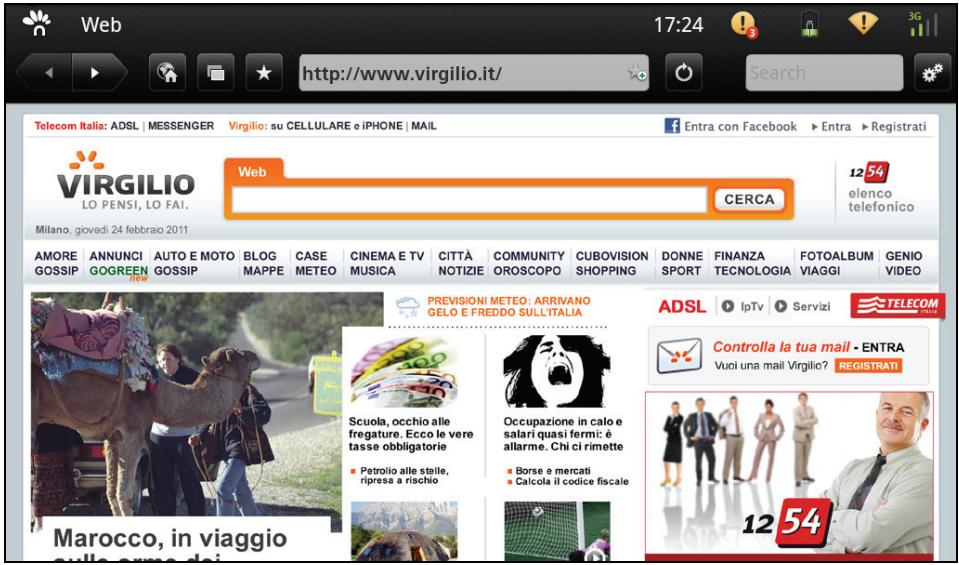Click the Virgilio logo

[124, 181]
